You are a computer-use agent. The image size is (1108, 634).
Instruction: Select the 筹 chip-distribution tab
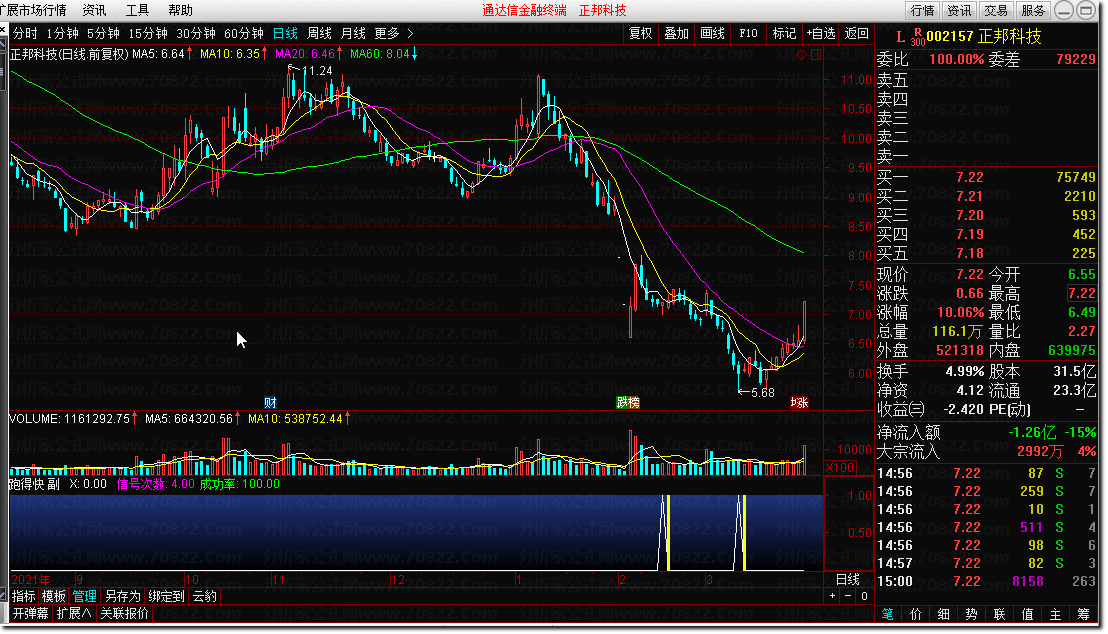coord(1083,614)
